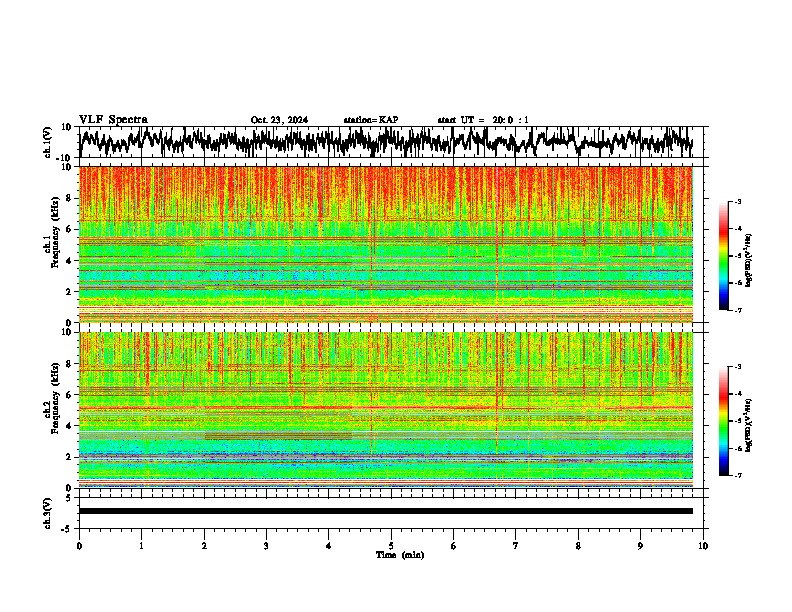Click the 'ch.3(V)' axis label
792x612 pixels.
(48, 513)
